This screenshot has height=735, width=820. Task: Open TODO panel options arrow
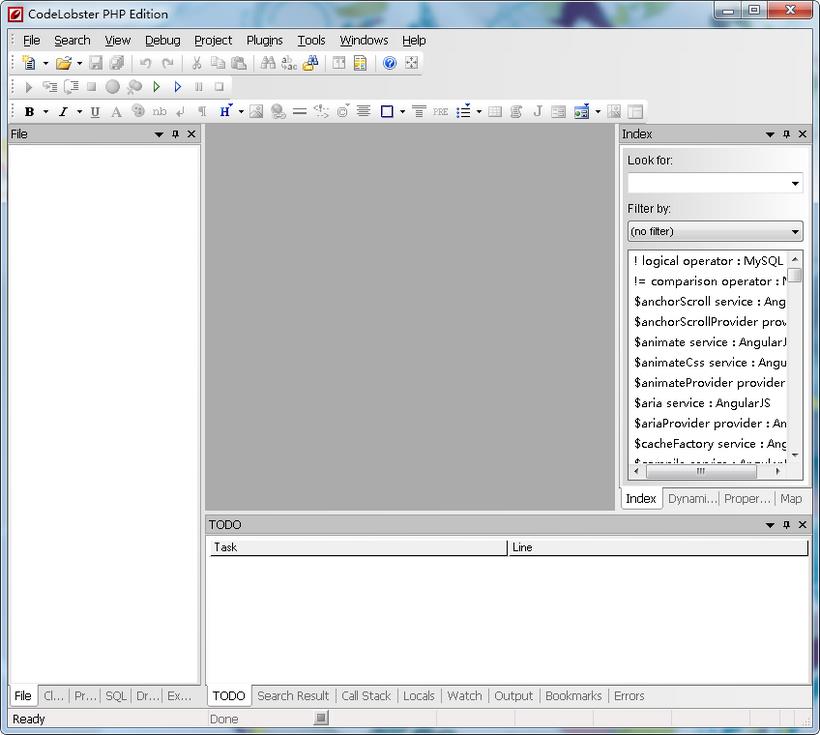click(x=770, y=525)
